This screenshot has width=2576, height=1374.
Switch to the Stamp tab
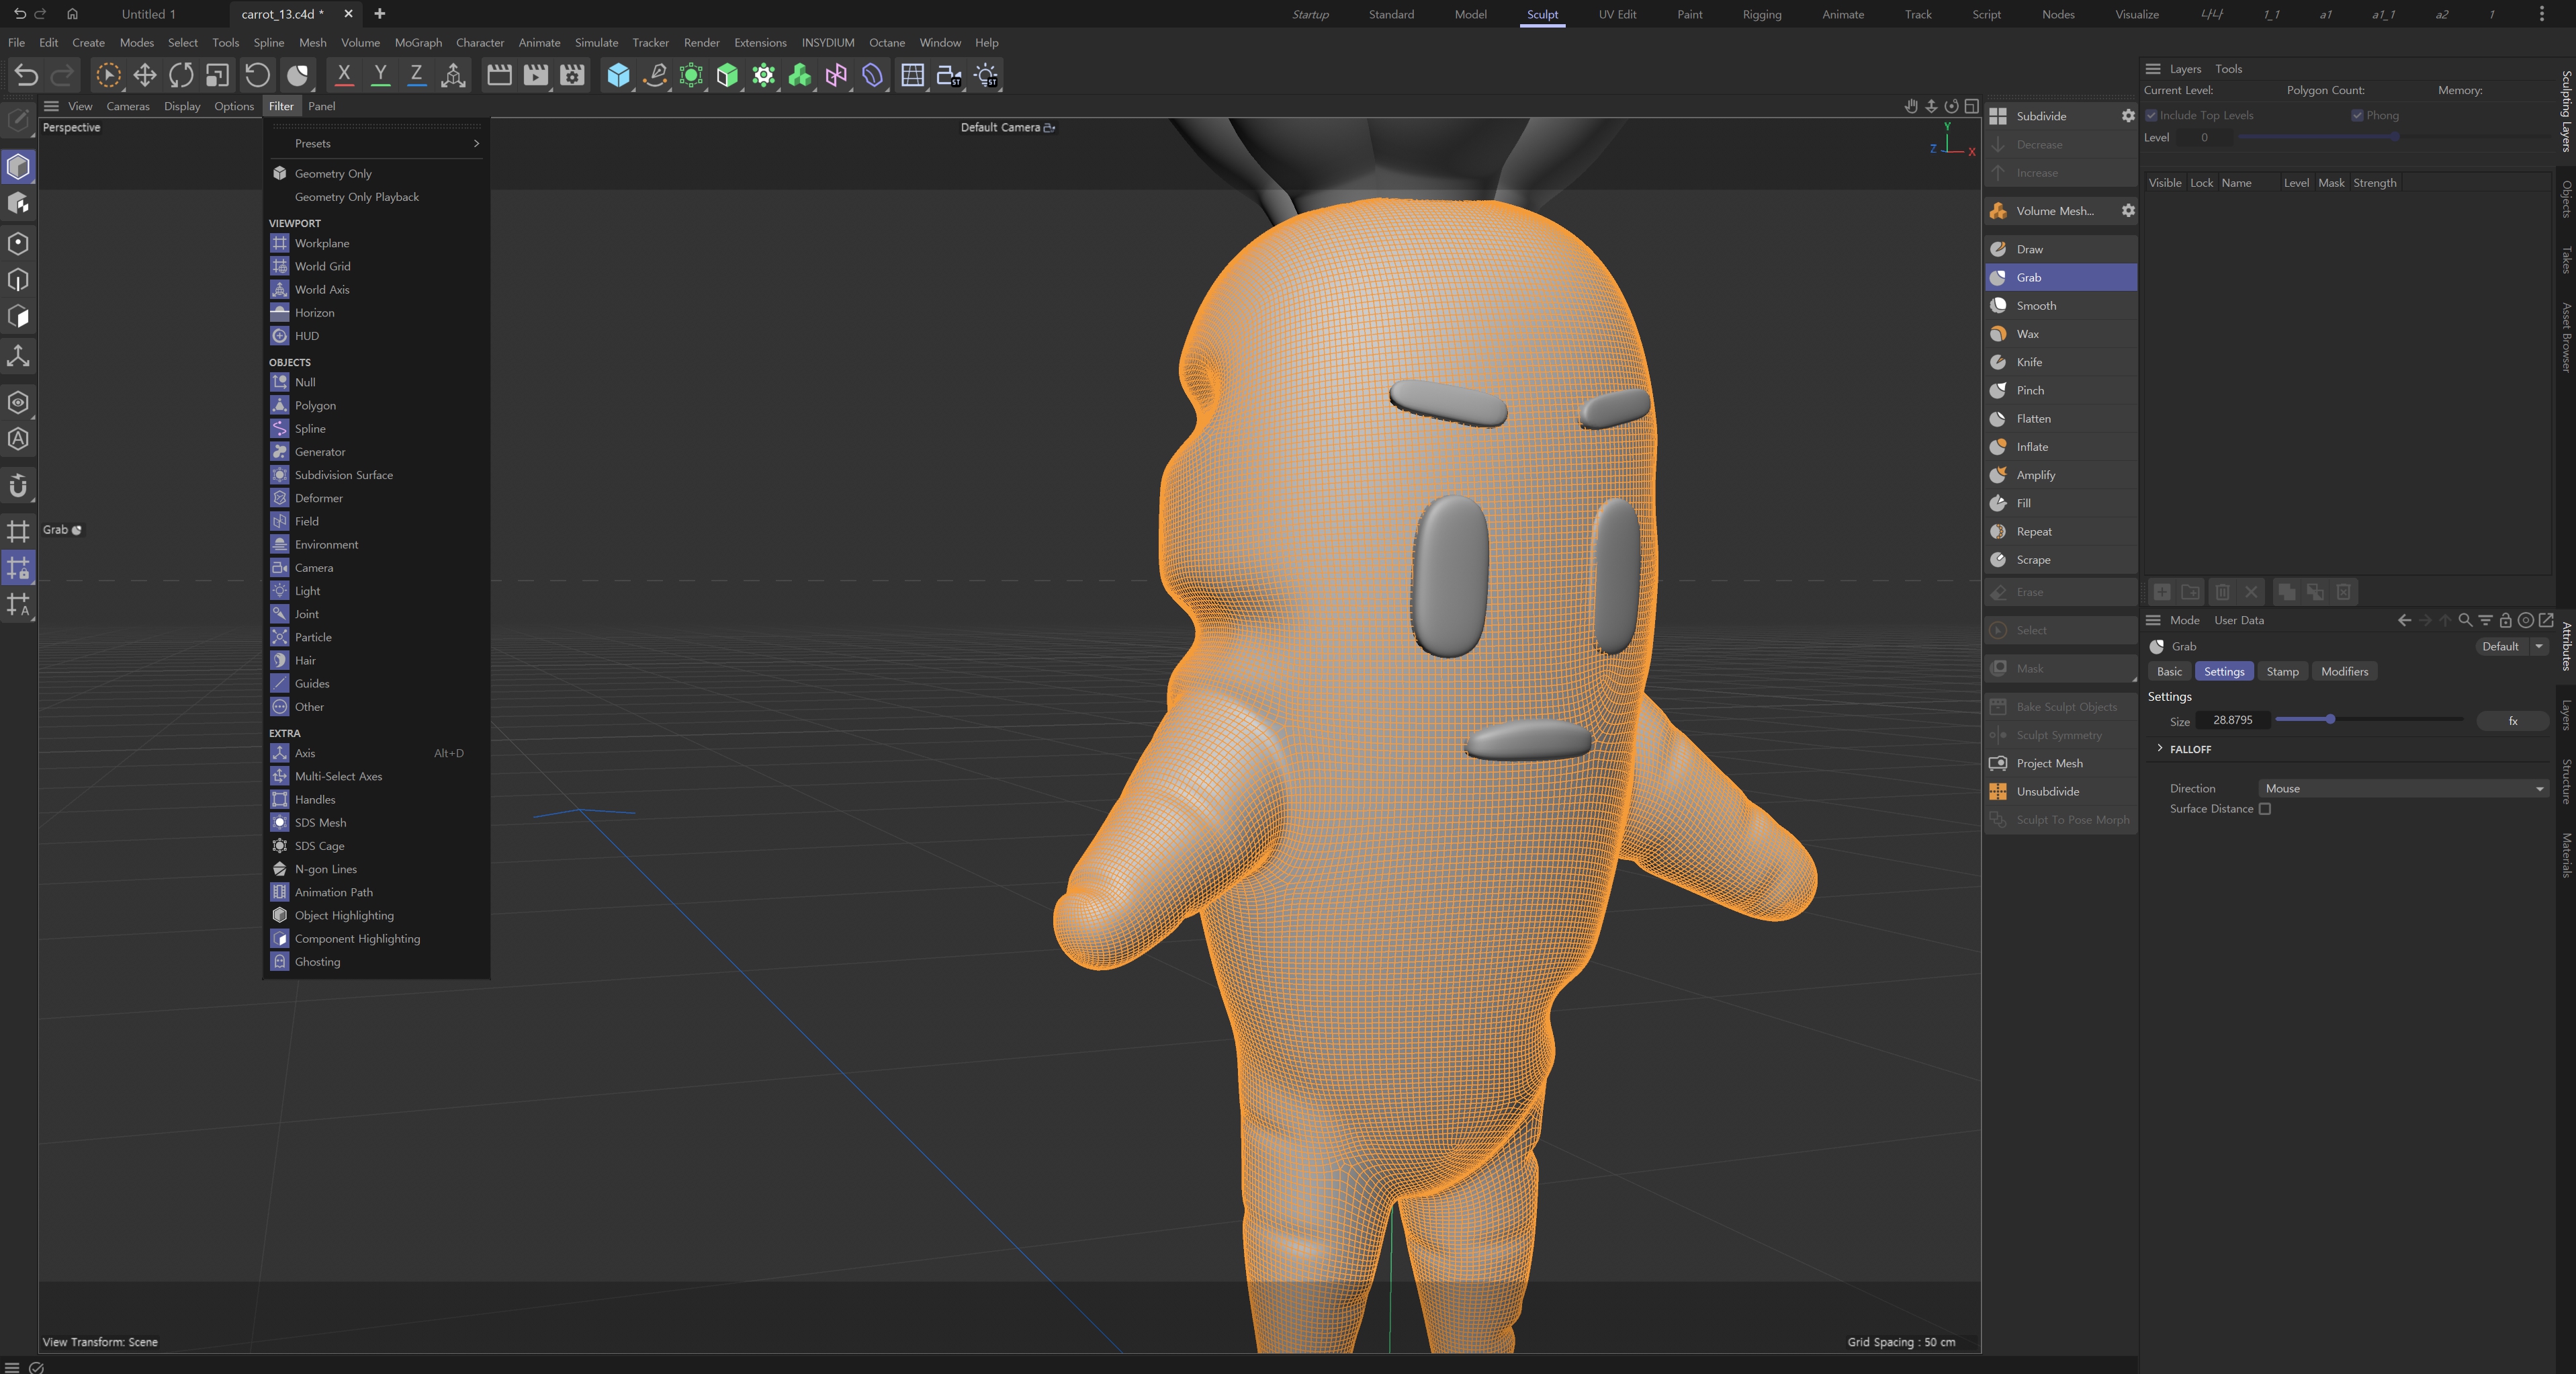[x=2282, y=671]
